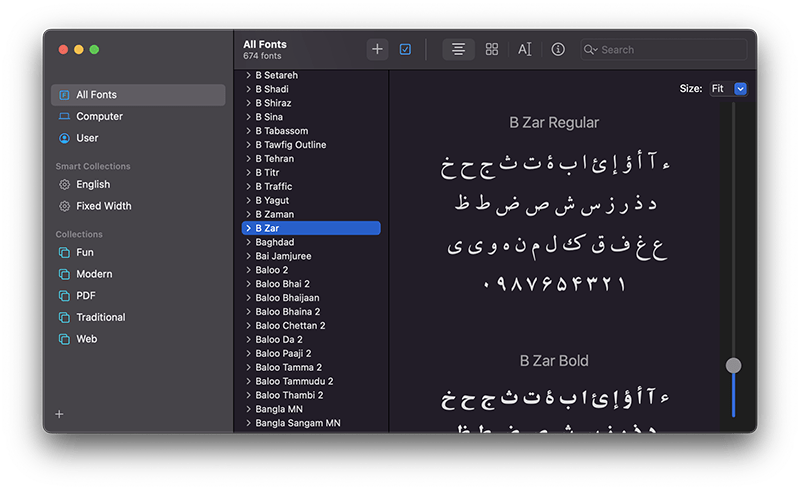Switch to Repertoire grid view icon
The image size is (800, 490).
click(492, 49)
